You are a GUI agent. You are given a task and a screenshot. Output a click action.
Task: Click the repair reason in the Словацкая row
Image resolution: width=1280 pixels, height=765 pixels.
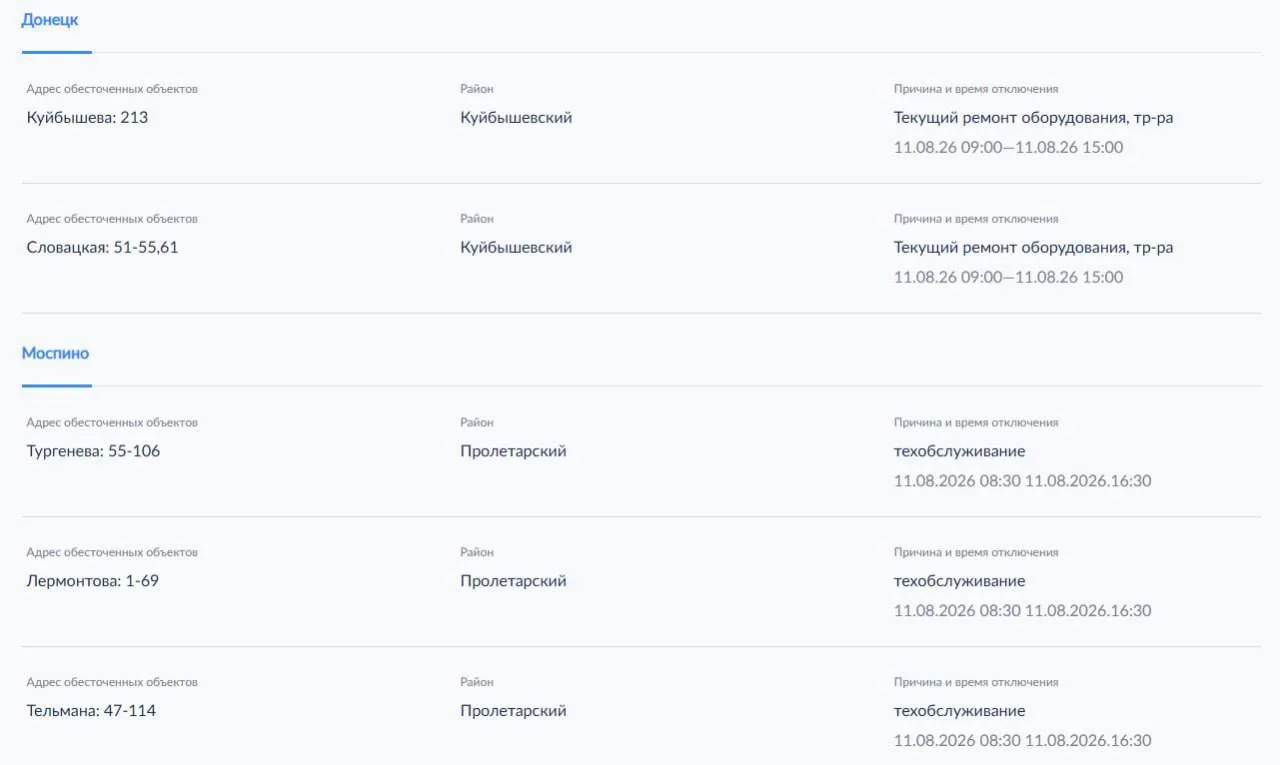pos(1033,248)
